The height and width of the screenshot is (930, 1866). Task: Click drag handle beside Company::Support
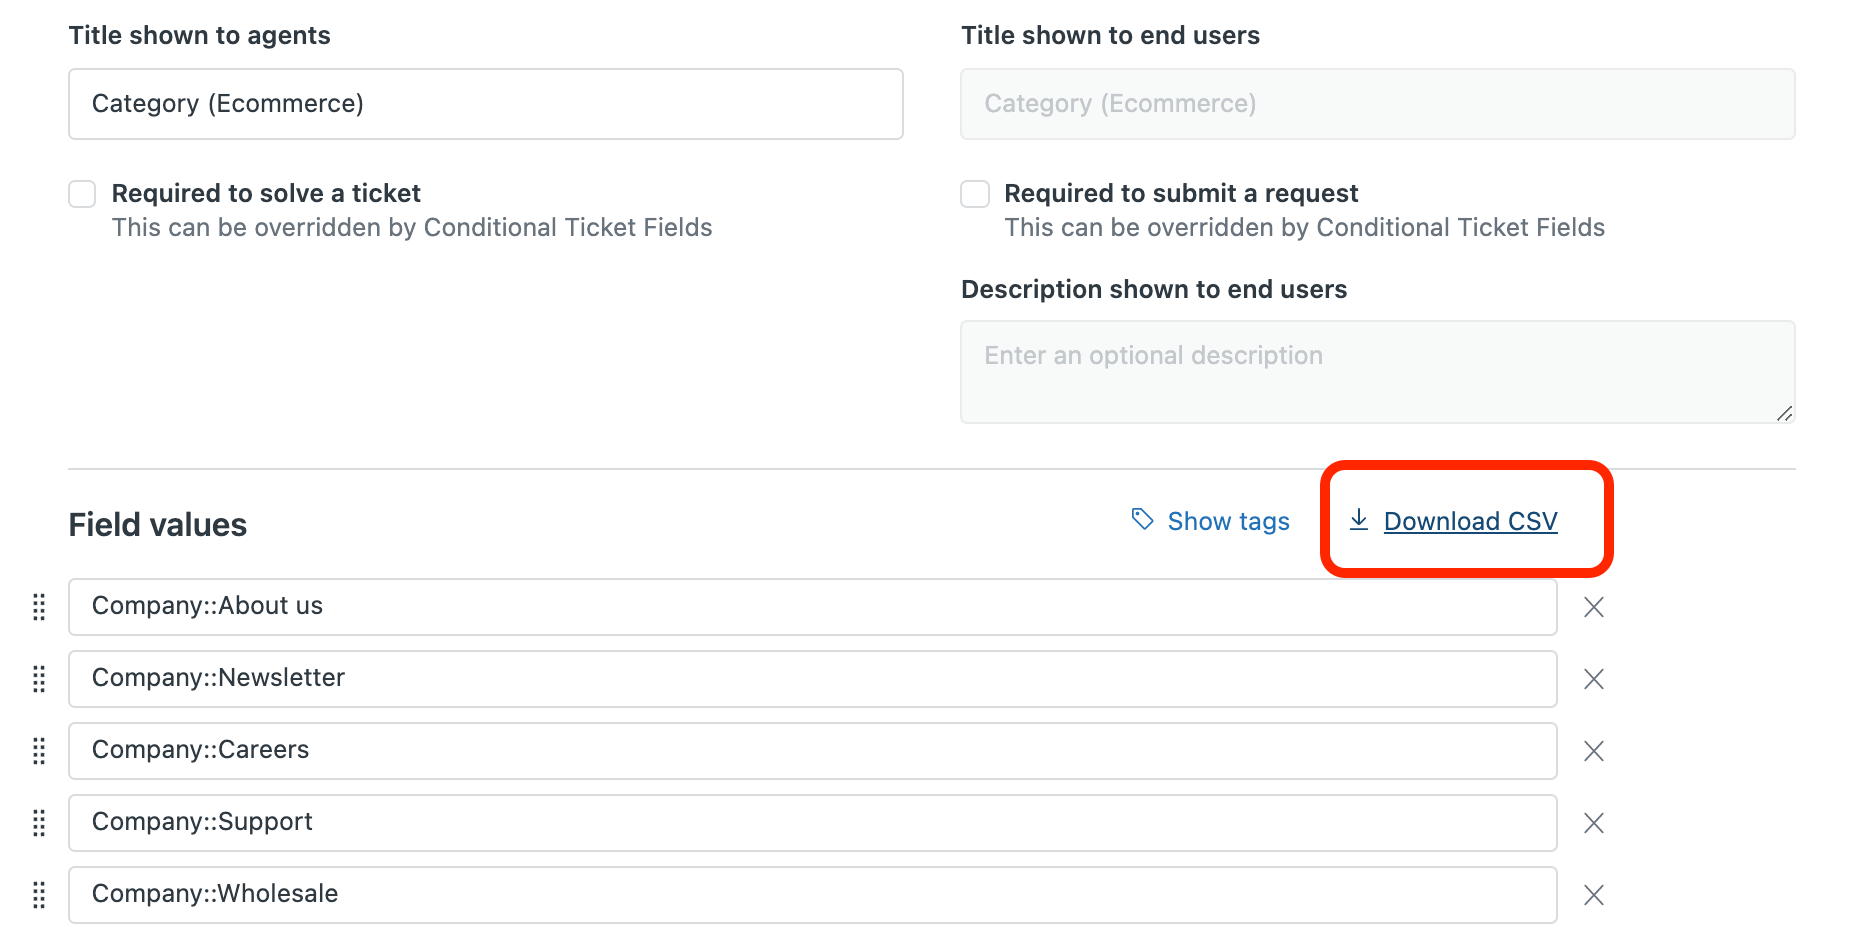click(39, 823)
